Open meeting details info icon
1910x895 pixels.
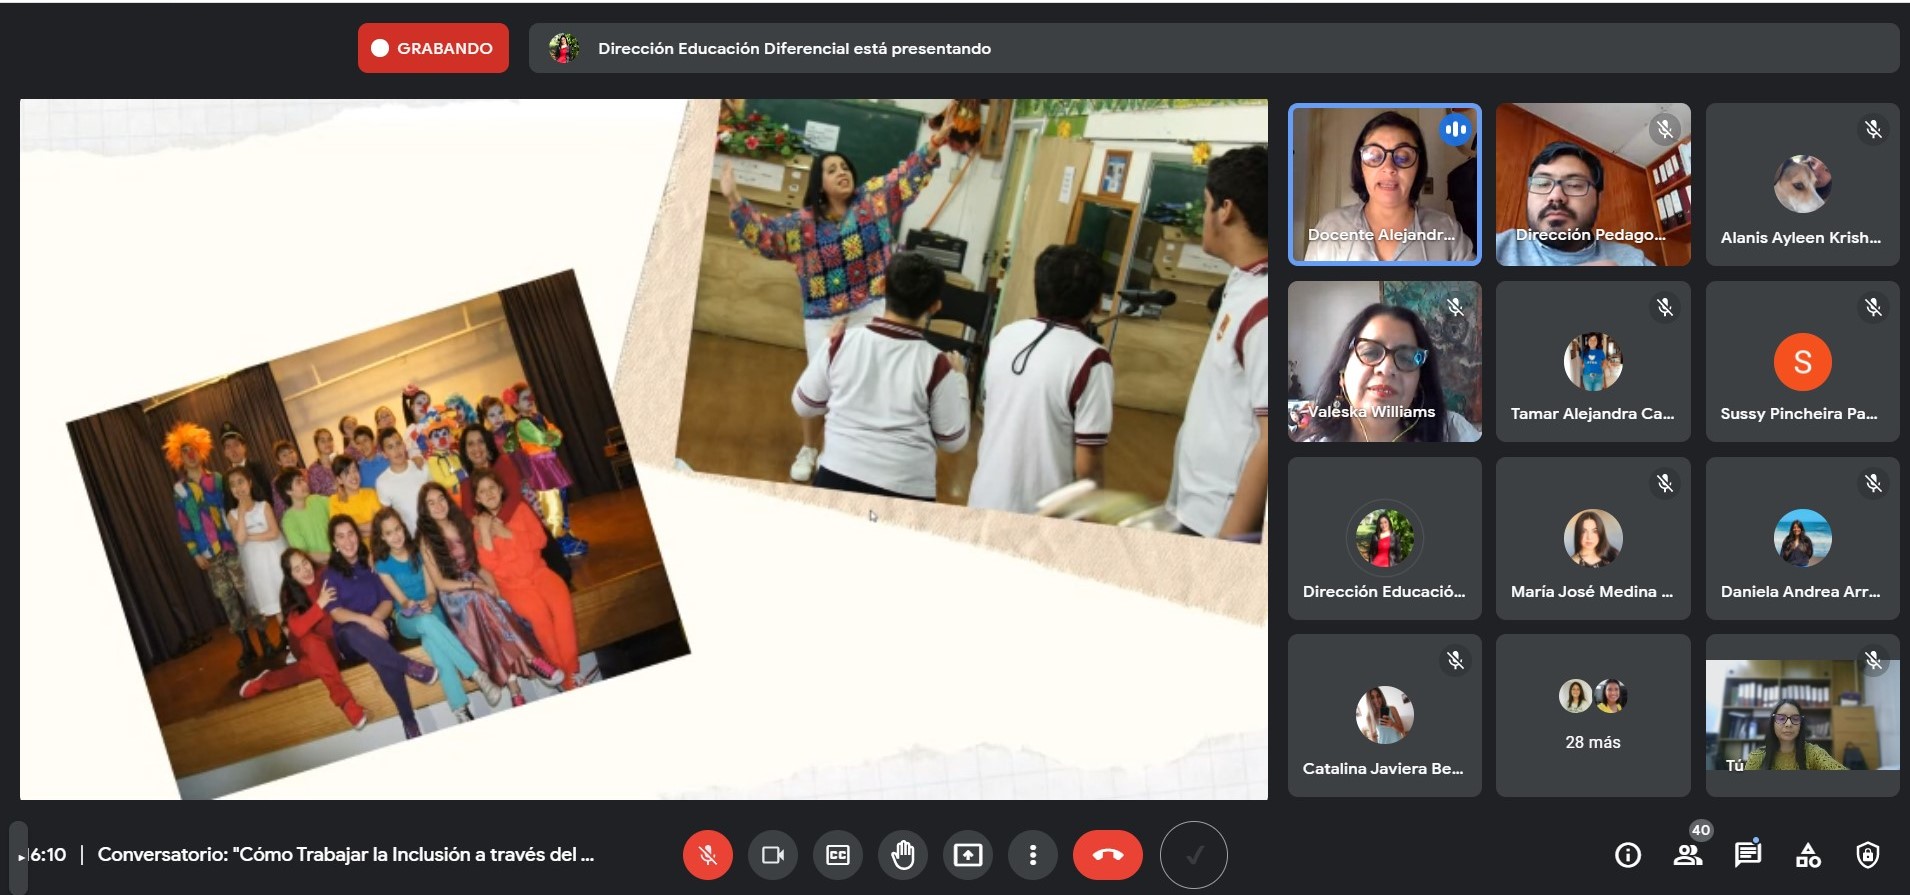(x=1627, y=855)
